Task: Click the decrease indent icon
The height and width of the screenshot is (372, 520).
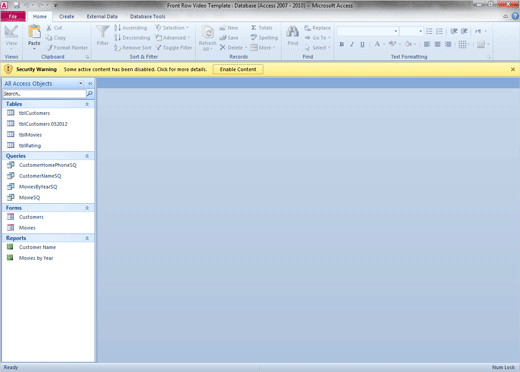Action: pyautogui.click(x=454, y=31)
